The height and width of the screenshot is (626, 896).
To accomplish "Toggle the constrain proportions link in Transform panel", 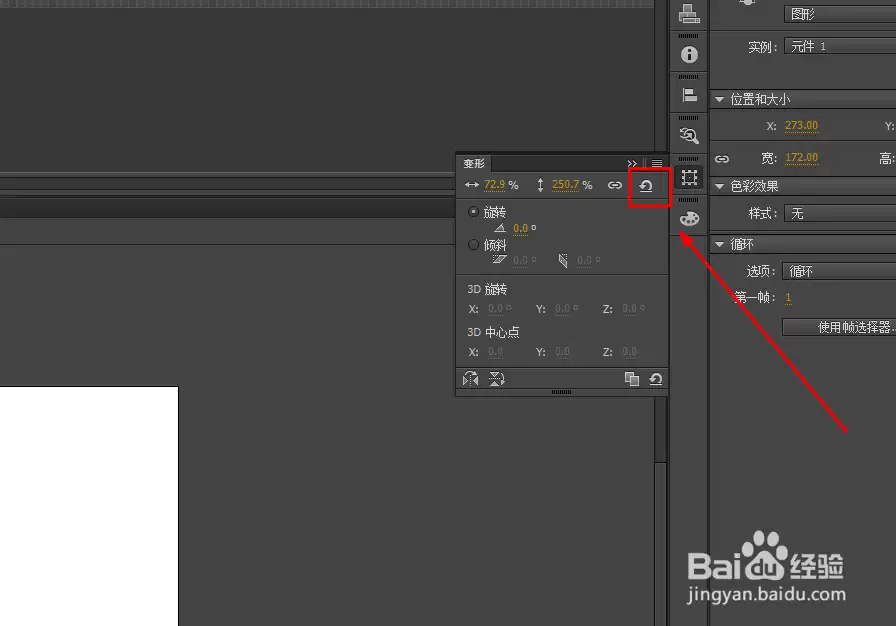I will click(615, 185).
